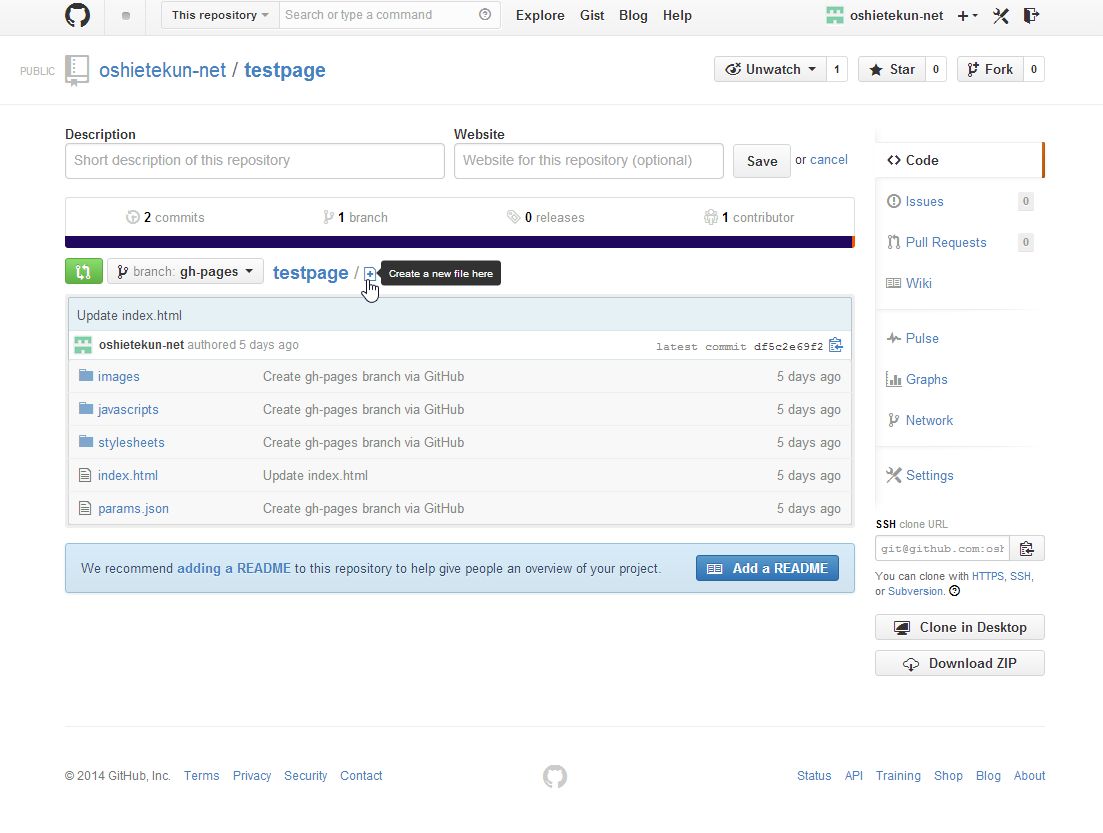The height and width of the screenshot is (833, 1103).
Task: Copy the SSH clone URL to clipboard
Action: pos(1027,548)
